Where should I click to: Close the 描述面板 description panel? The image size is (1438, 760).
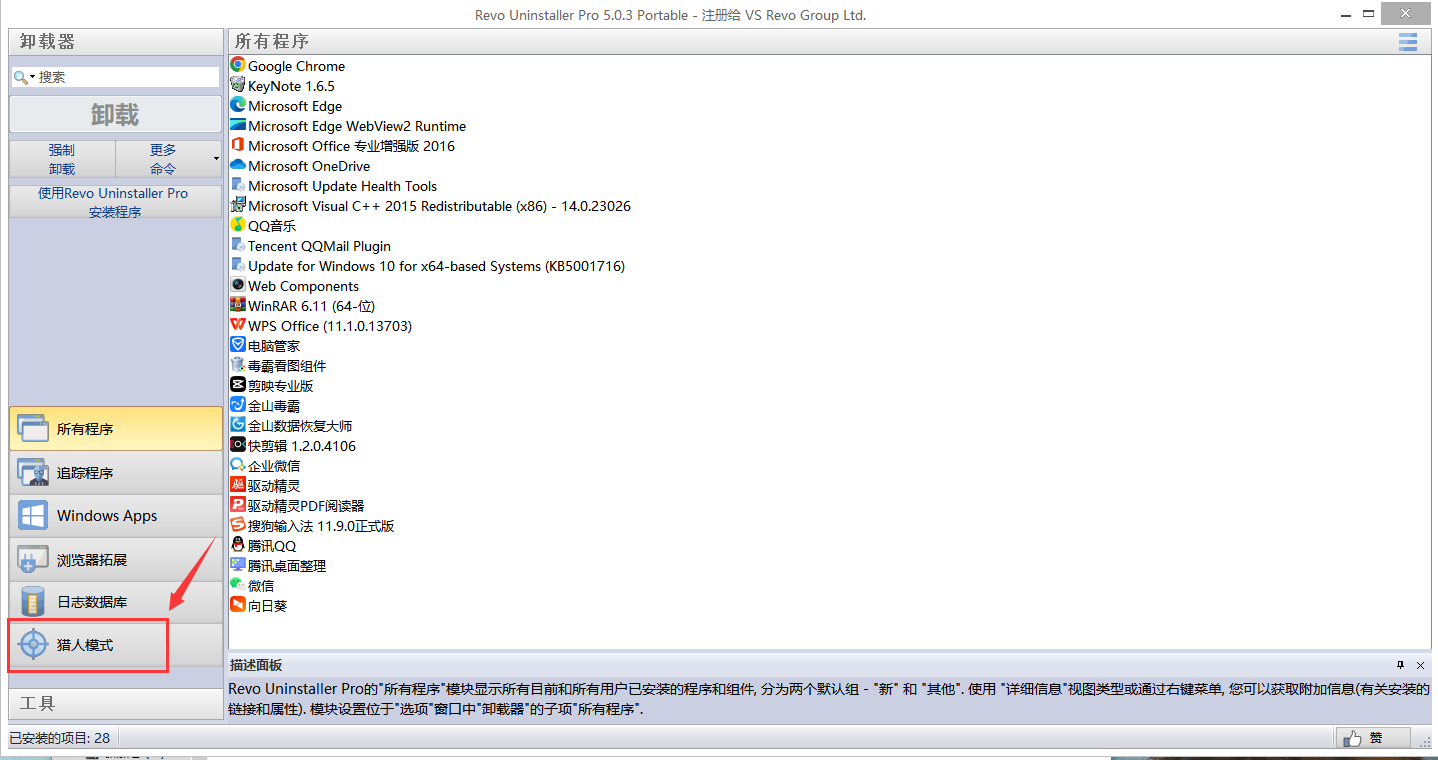point(1421,665)
